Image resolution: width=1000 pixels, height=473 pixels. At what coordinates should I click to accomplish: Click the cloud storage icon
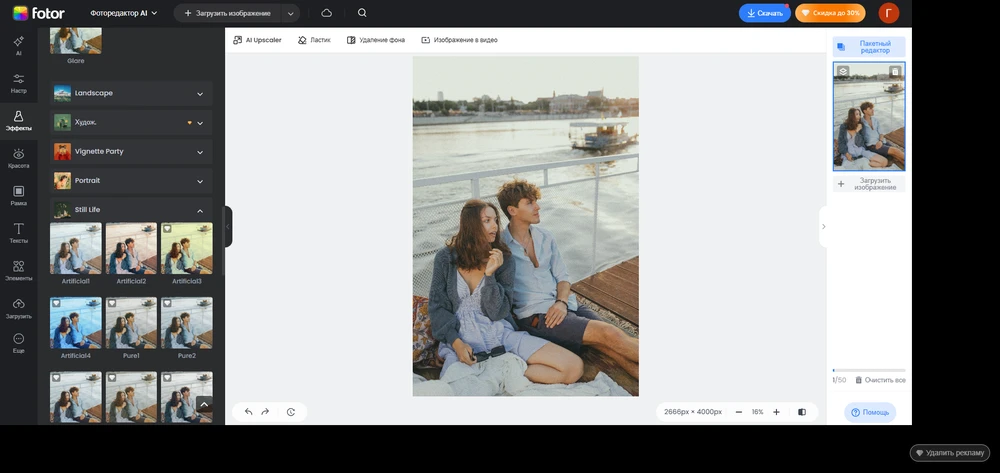327,13
